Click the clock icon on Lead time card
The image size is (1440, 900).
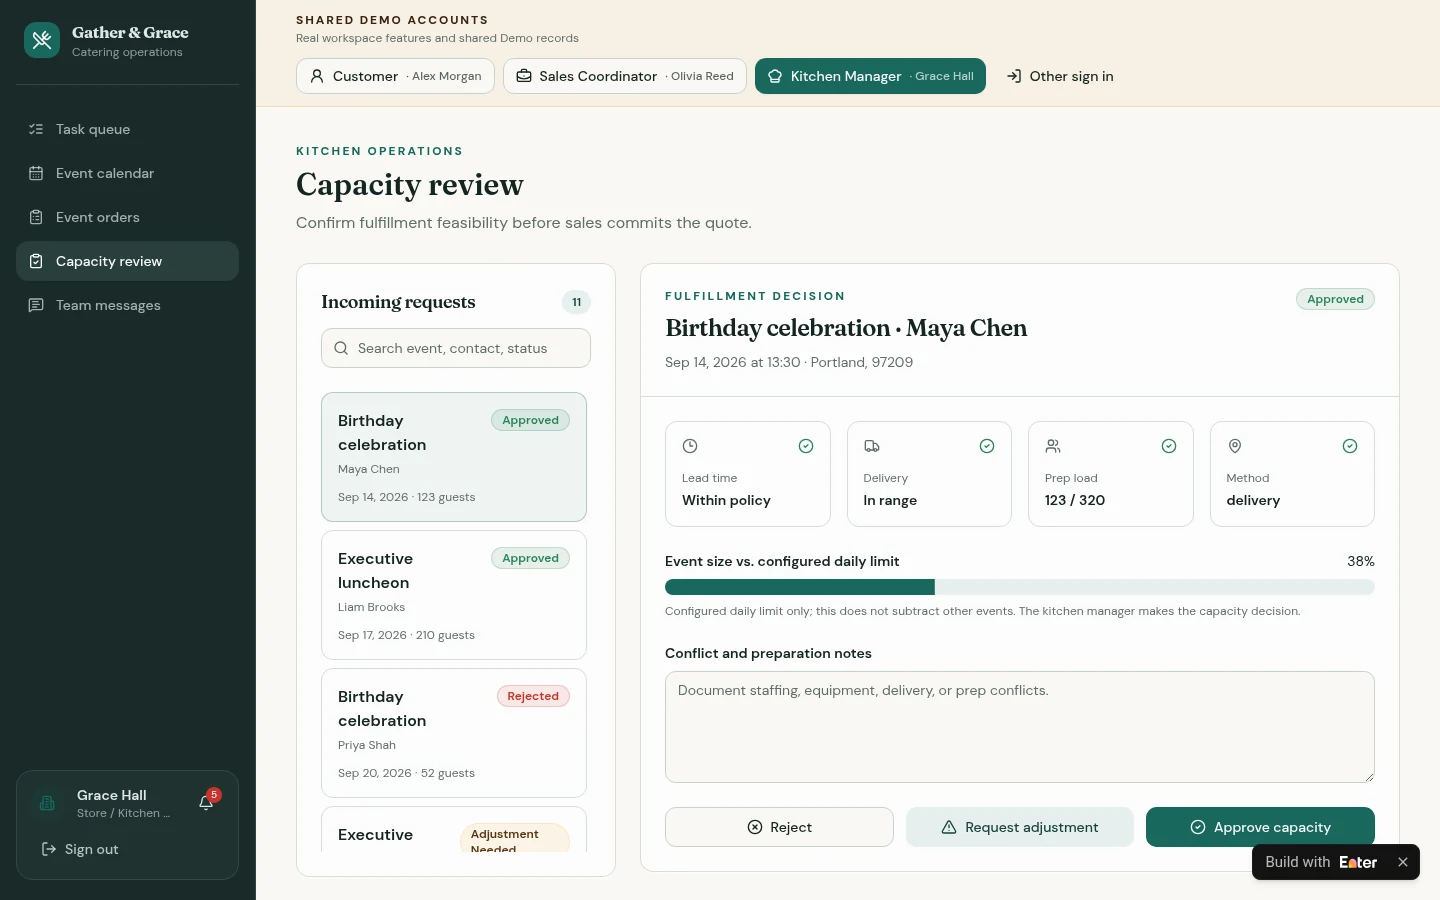(x=690, y=446)
